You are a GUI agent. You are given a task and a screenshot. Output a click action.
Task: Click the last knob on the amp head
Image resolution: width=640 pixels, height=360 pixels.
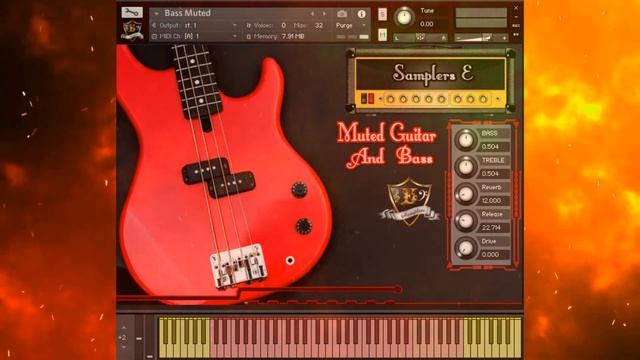[x=483, y=99]
